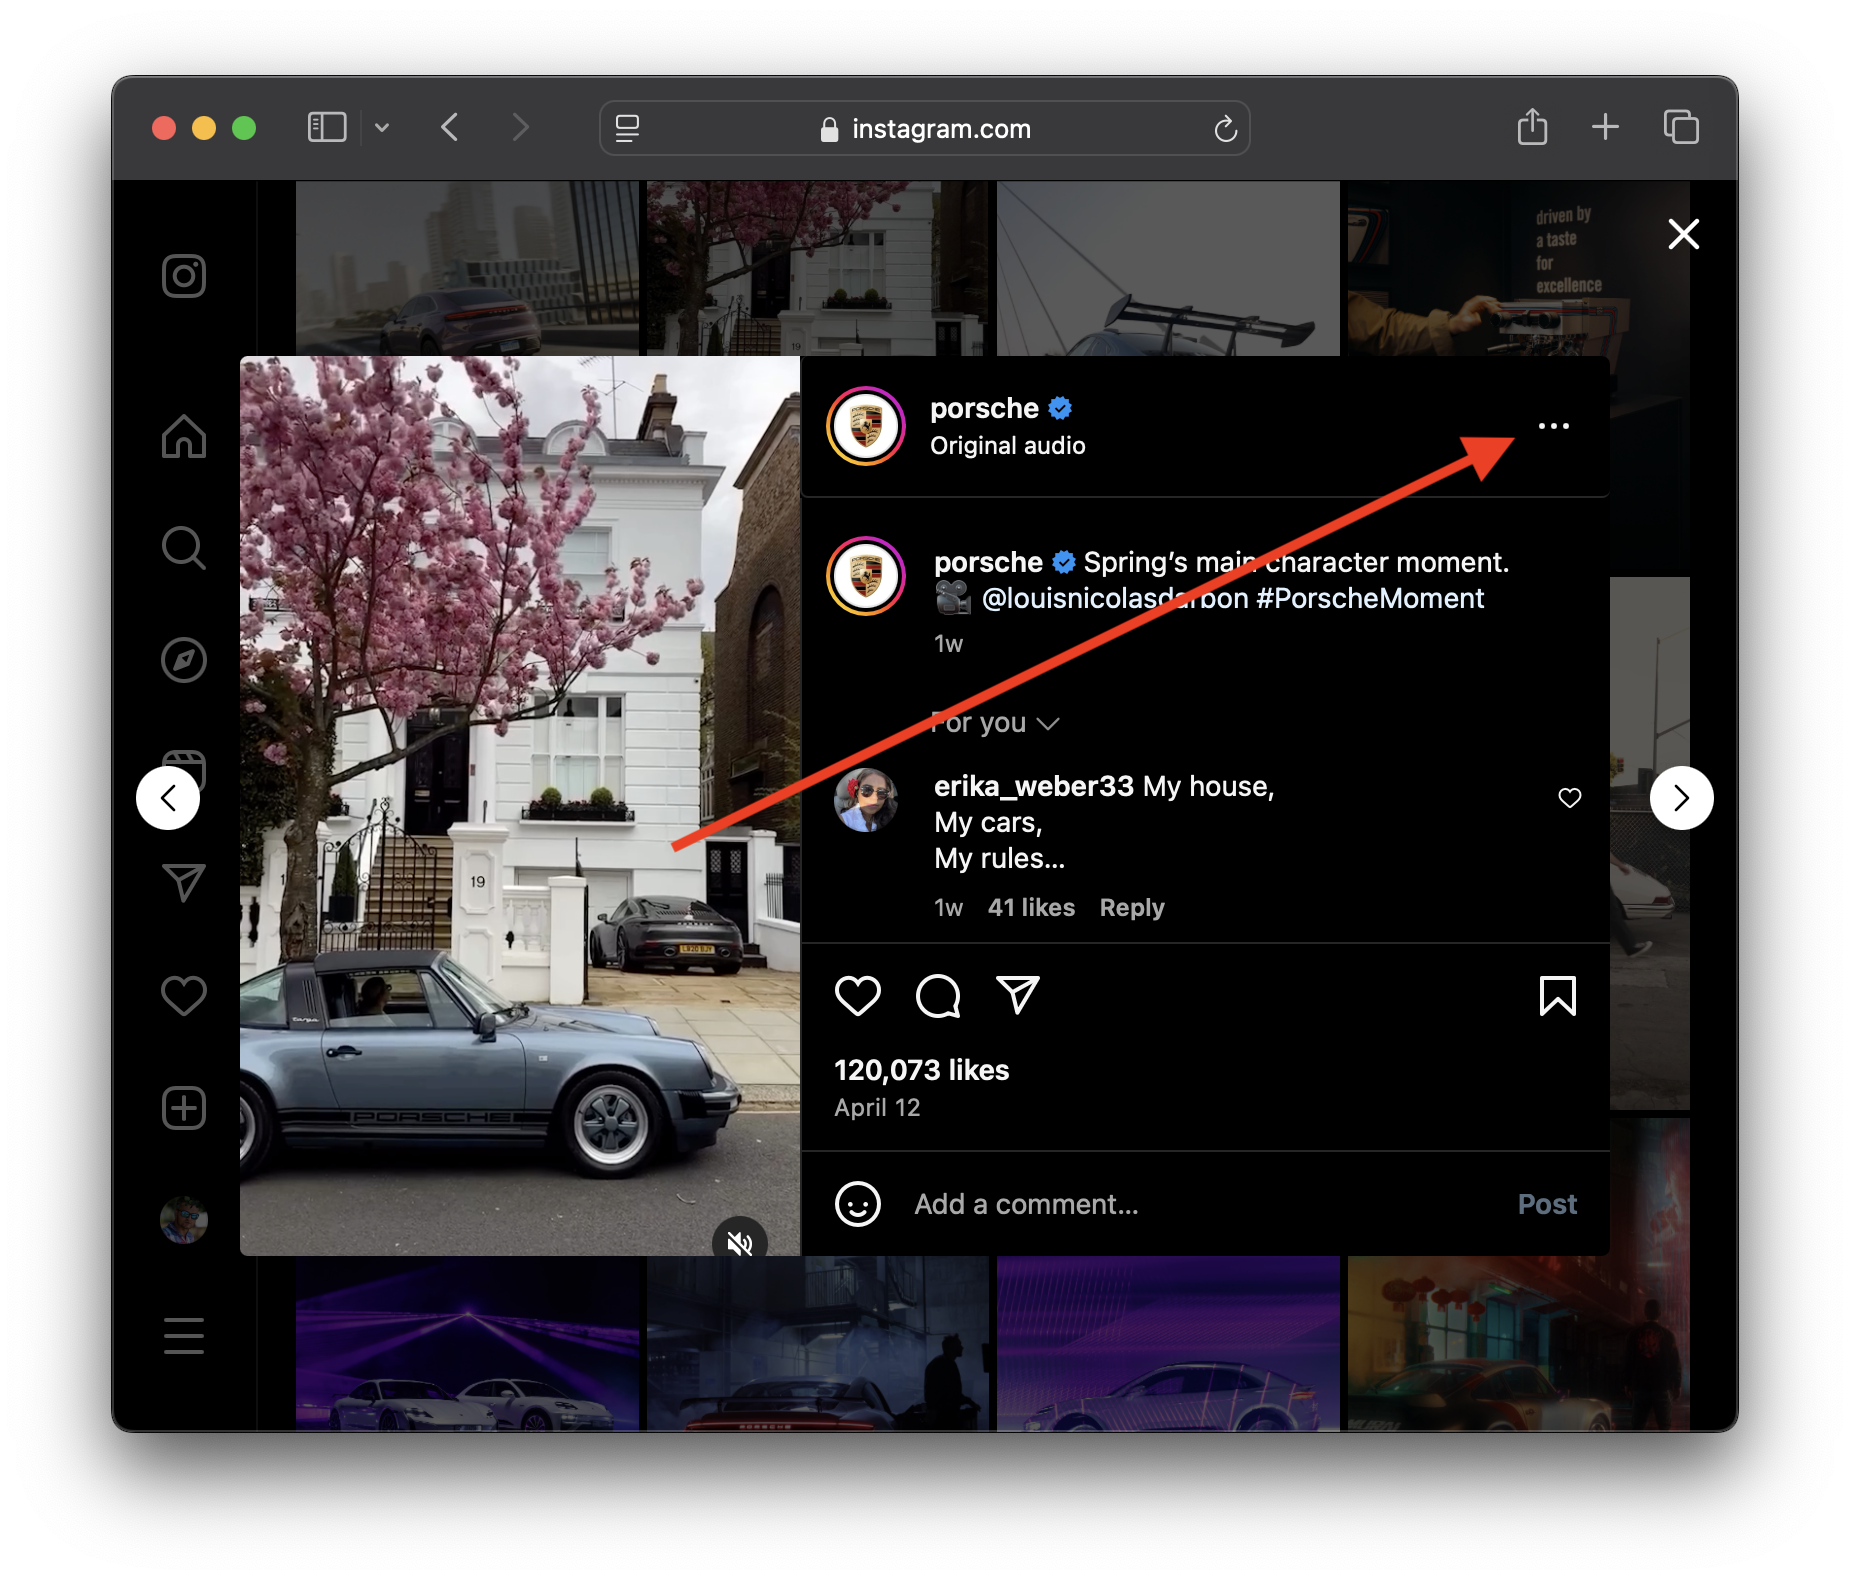View the 41 likes on comment
1850x1580 pixels.
pos(1031,908)
